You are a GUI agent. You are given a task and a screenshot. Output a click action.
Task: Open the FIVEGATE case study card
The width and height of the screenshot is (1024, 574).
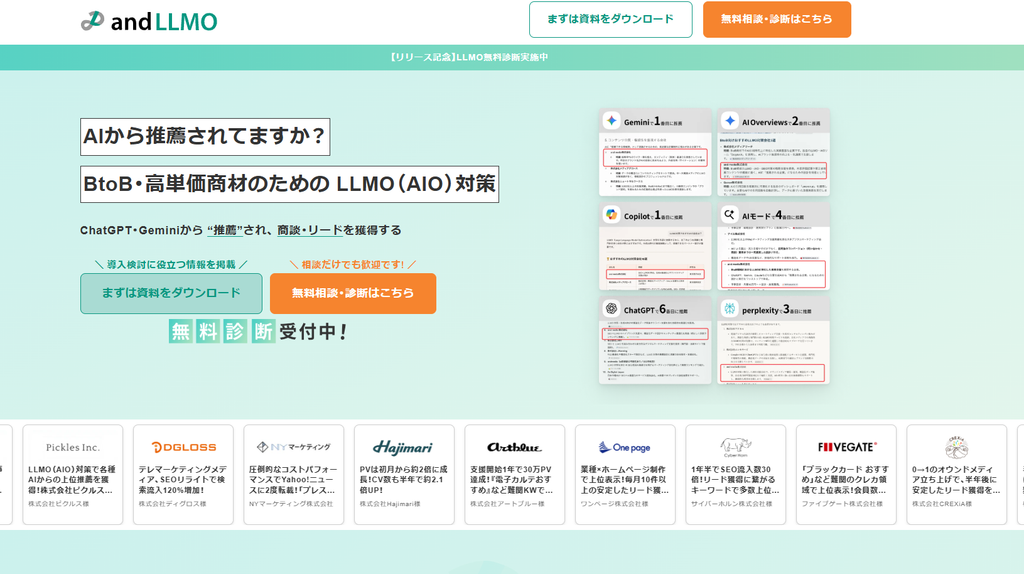846,475
